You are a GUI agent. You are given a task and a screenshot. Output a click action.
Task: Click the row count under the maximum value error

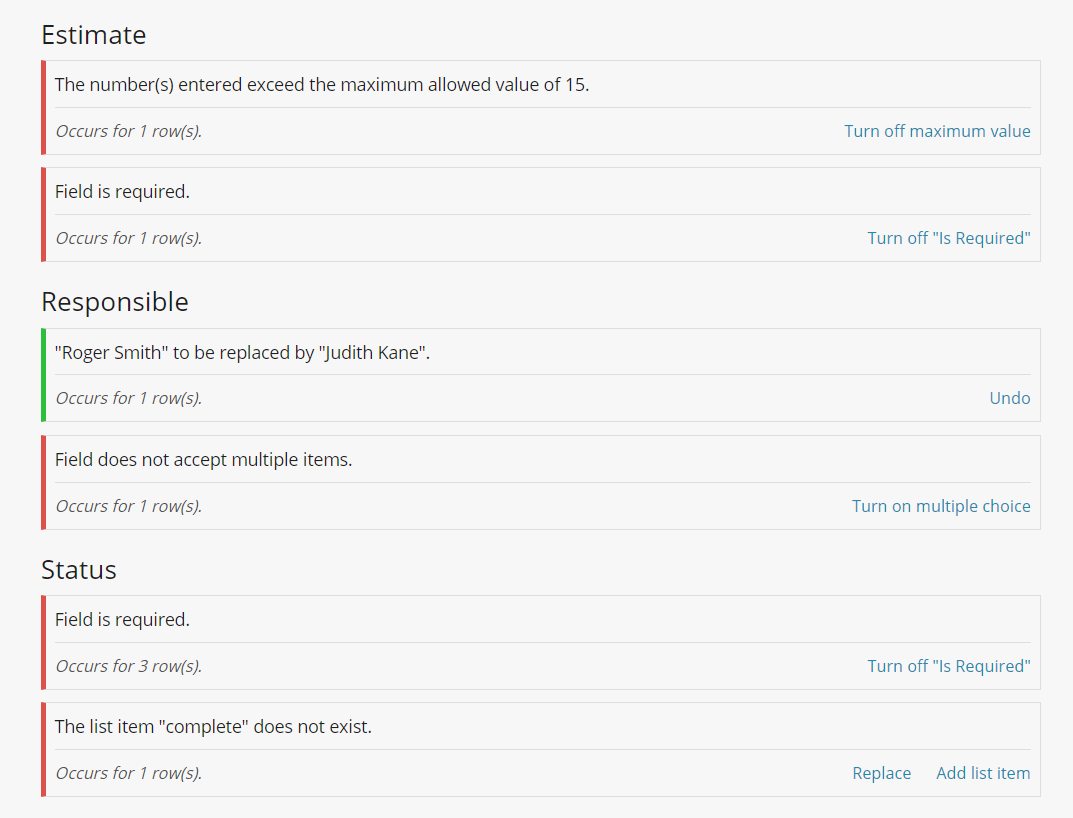pos(129,131)
